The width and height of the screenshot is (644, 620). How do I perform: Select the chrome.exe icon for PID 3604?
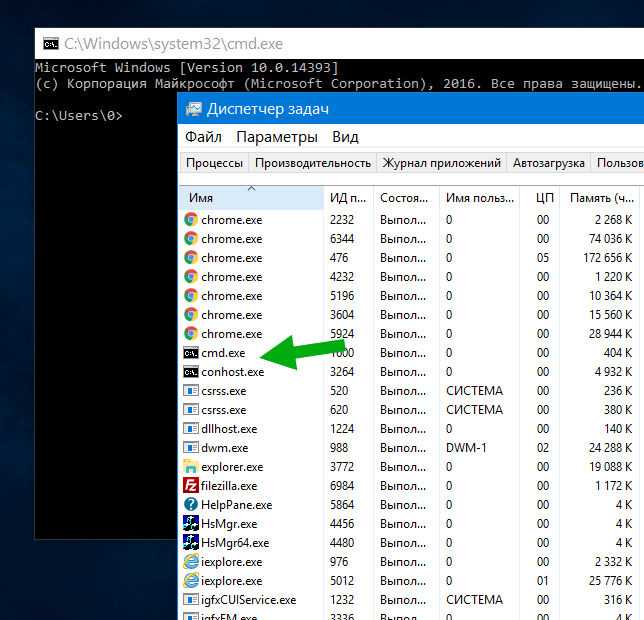pyautogui.click(x=191, y=315)
